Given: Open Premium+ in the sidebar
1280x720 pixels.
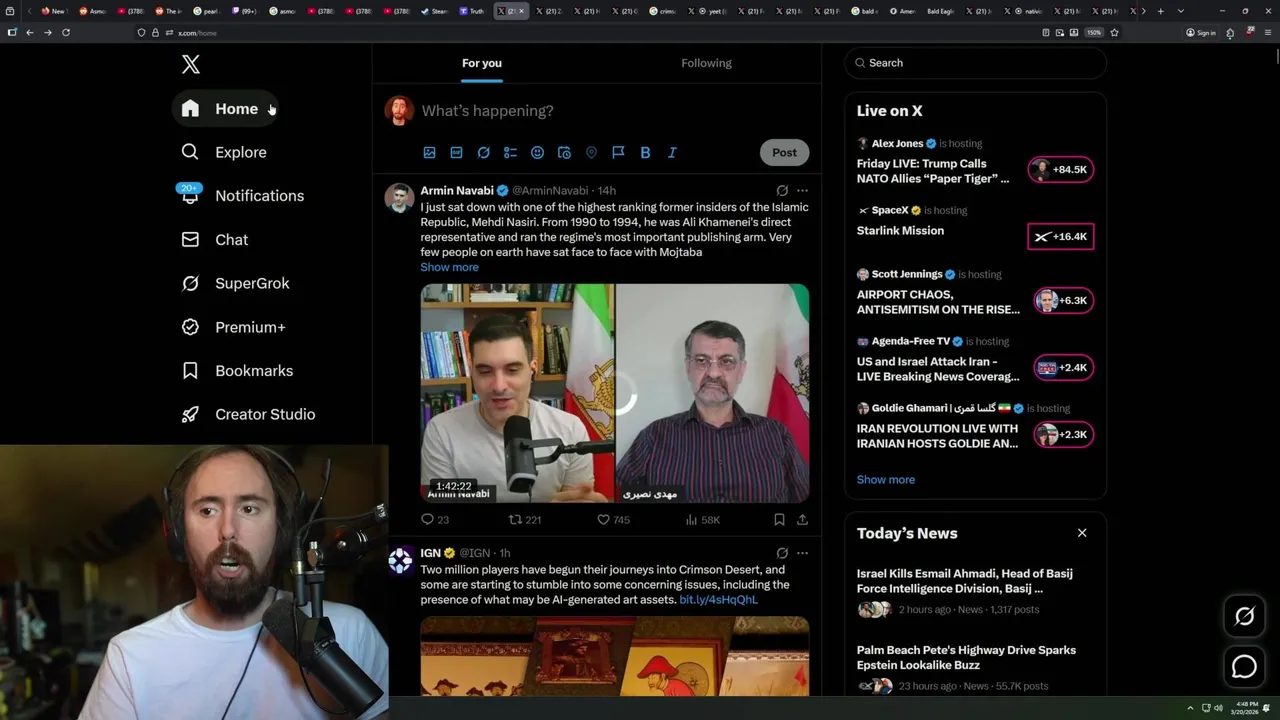Looking at the screenshot, I should pos(233,327).
